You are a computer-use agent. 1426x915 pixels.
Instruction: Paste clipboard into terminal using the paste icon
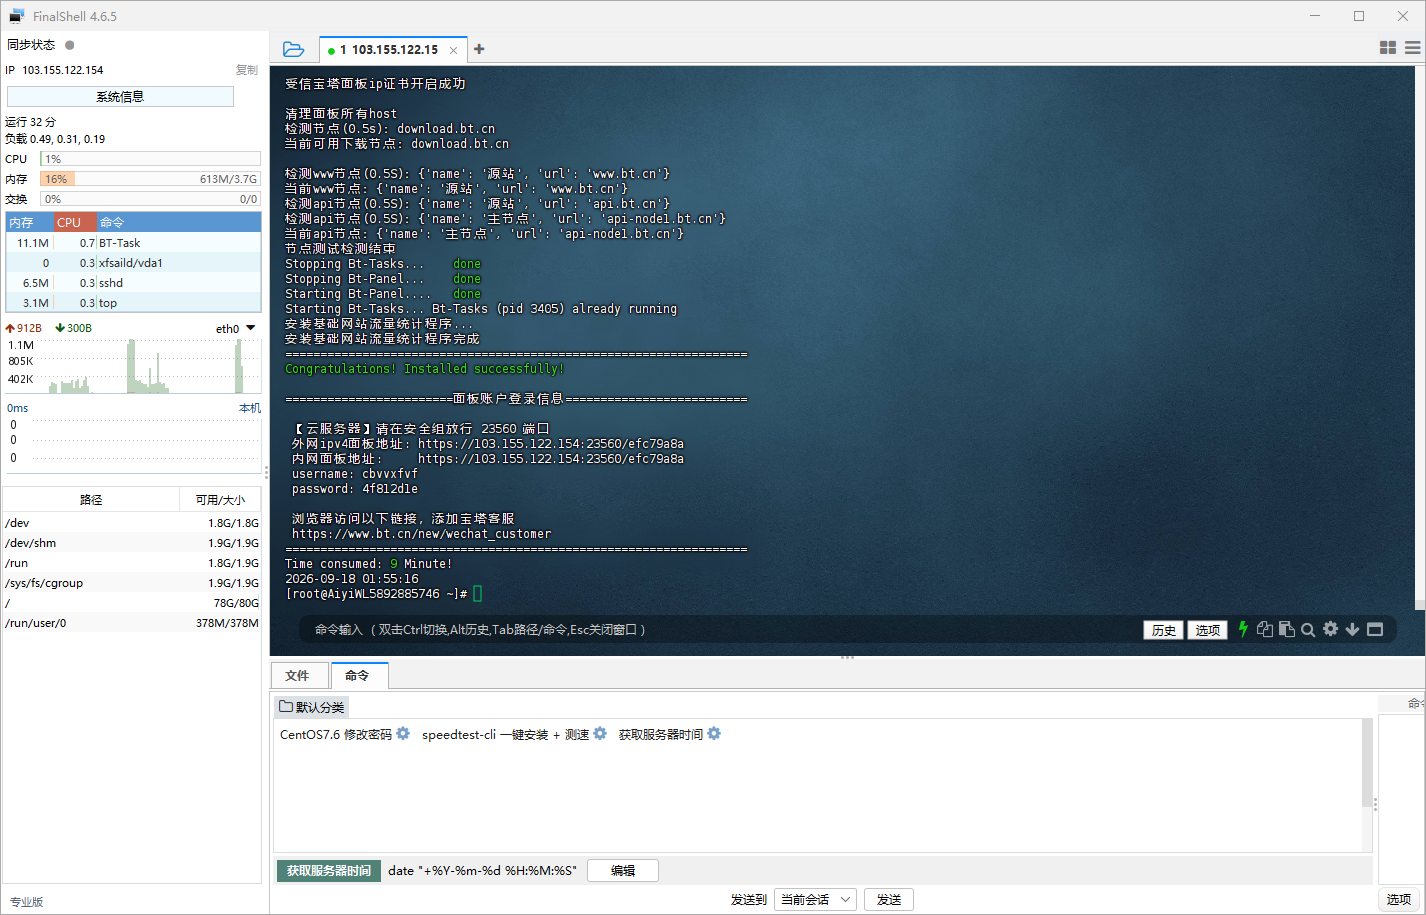[1287, 629]
